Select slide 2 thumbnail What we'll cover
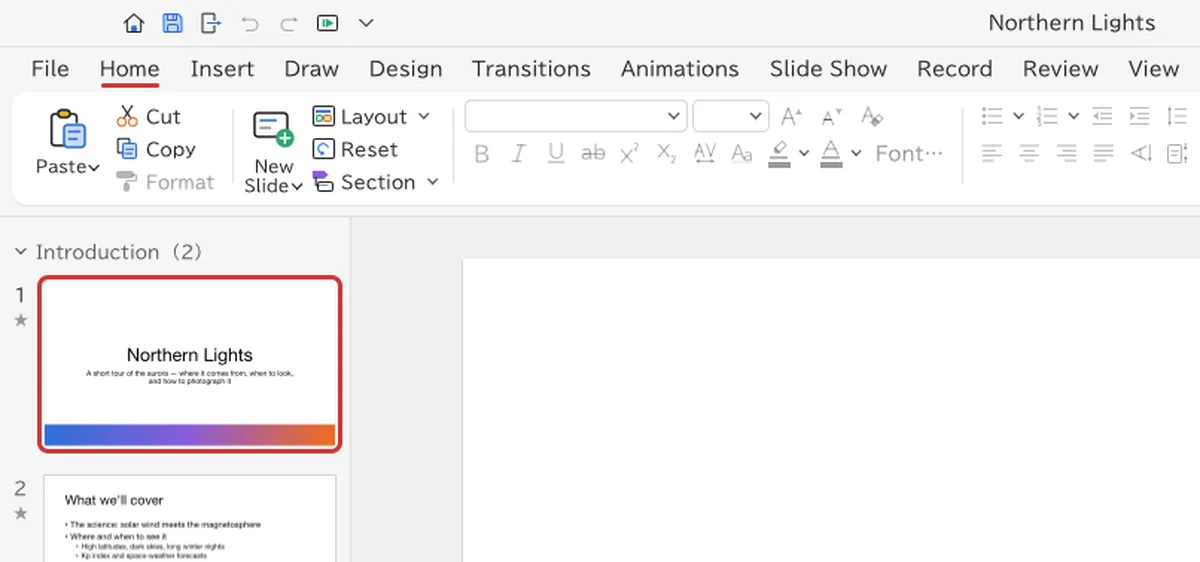The image size is (1200, 562). tap(190, 518)
